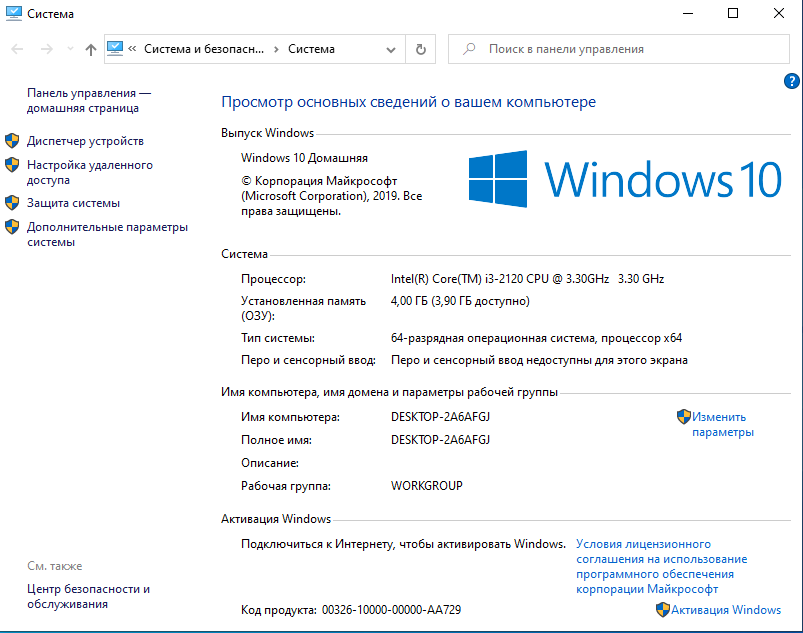Click the Windows 10 logo

point(625,179)
